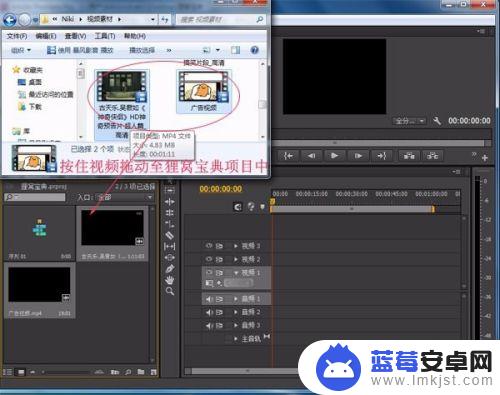Toggle sync lock on 视频 2 track
Viewport: 500px width, 395px height.
coord(219,259)
